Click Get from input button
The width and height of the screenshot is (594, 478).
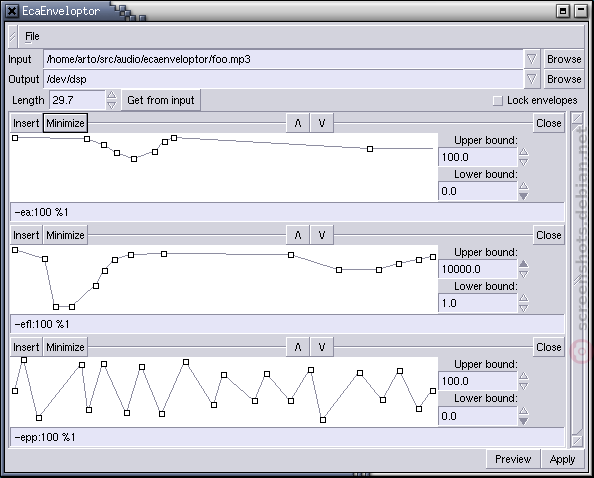161,100
